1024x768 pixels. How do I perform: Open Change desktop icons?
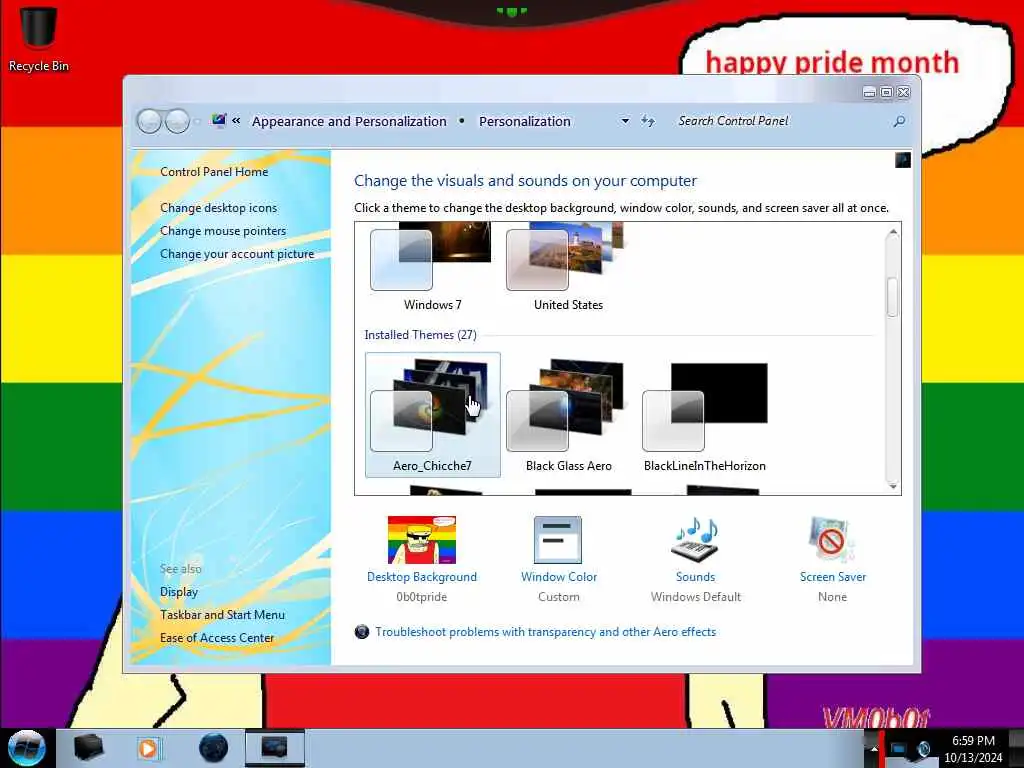point(218,208)
